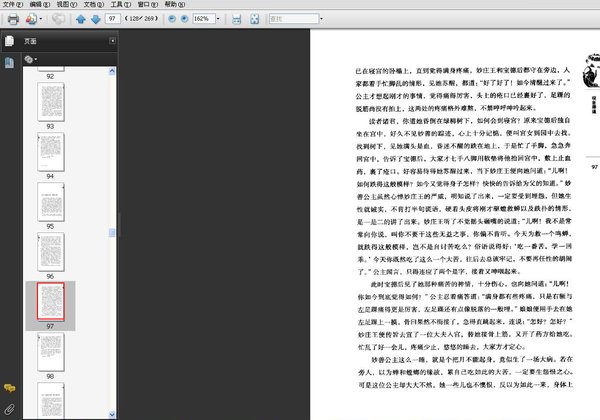Click the zoom in button
This screenshot has height=420, width=600.
(x=183, y=19)
